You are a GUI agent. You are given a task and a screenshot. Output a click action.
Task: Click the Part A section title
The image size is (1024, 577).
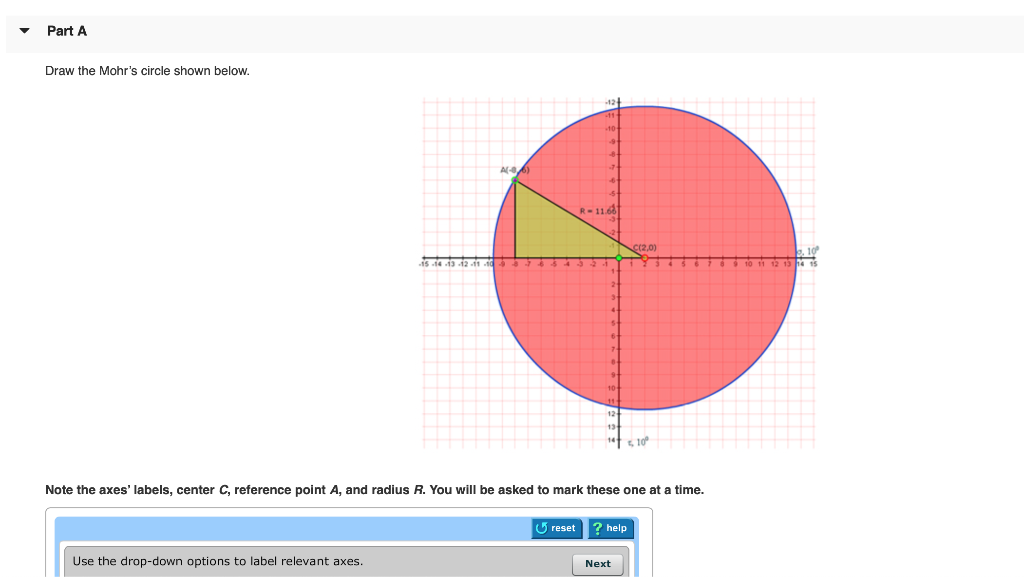coord(66,31)
